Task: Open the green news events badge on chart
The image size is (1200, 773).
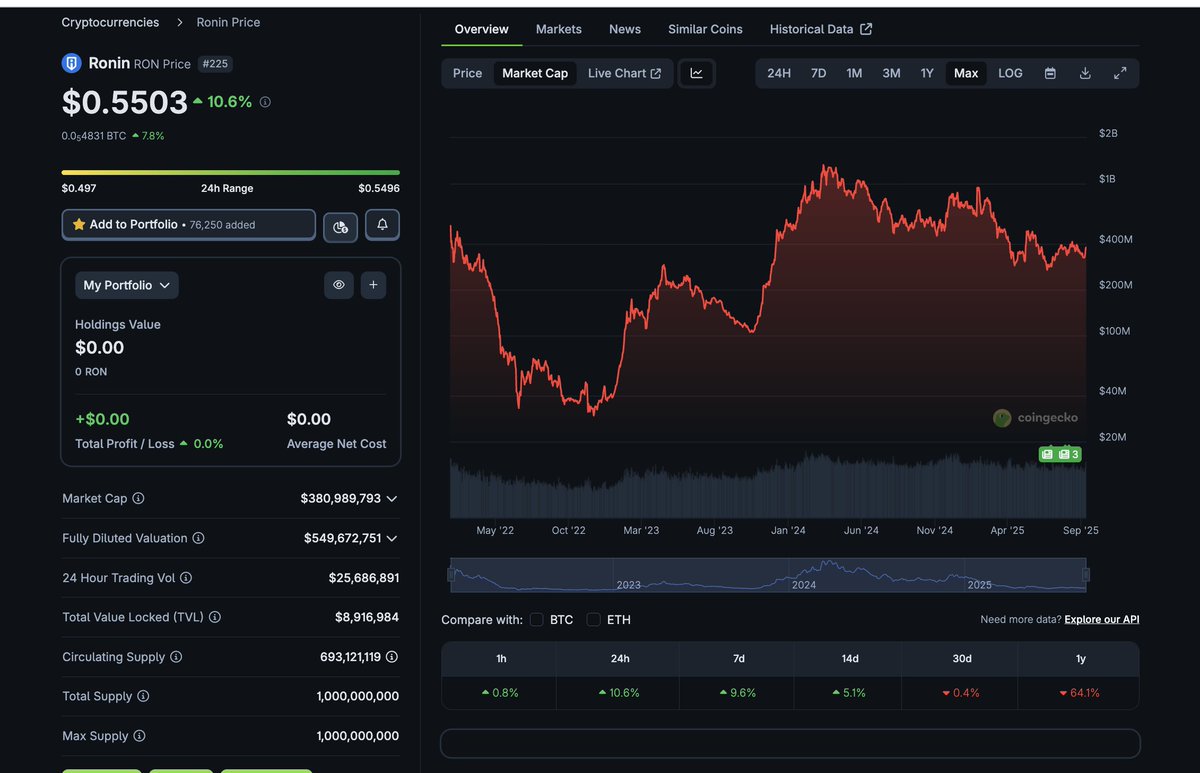Action: click(1060, 454)
